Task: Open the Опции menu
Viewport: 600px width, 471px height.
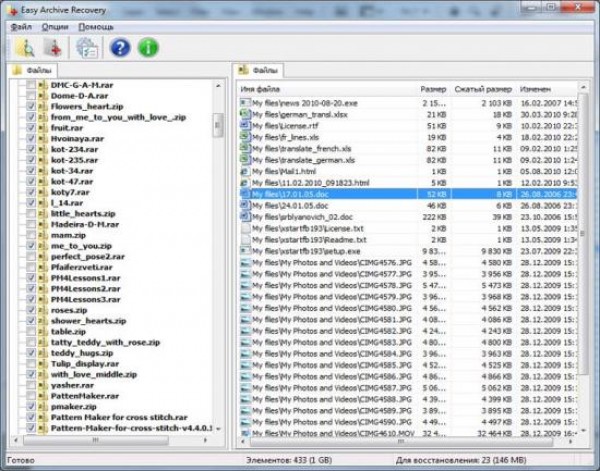Action: pos(55,27)
